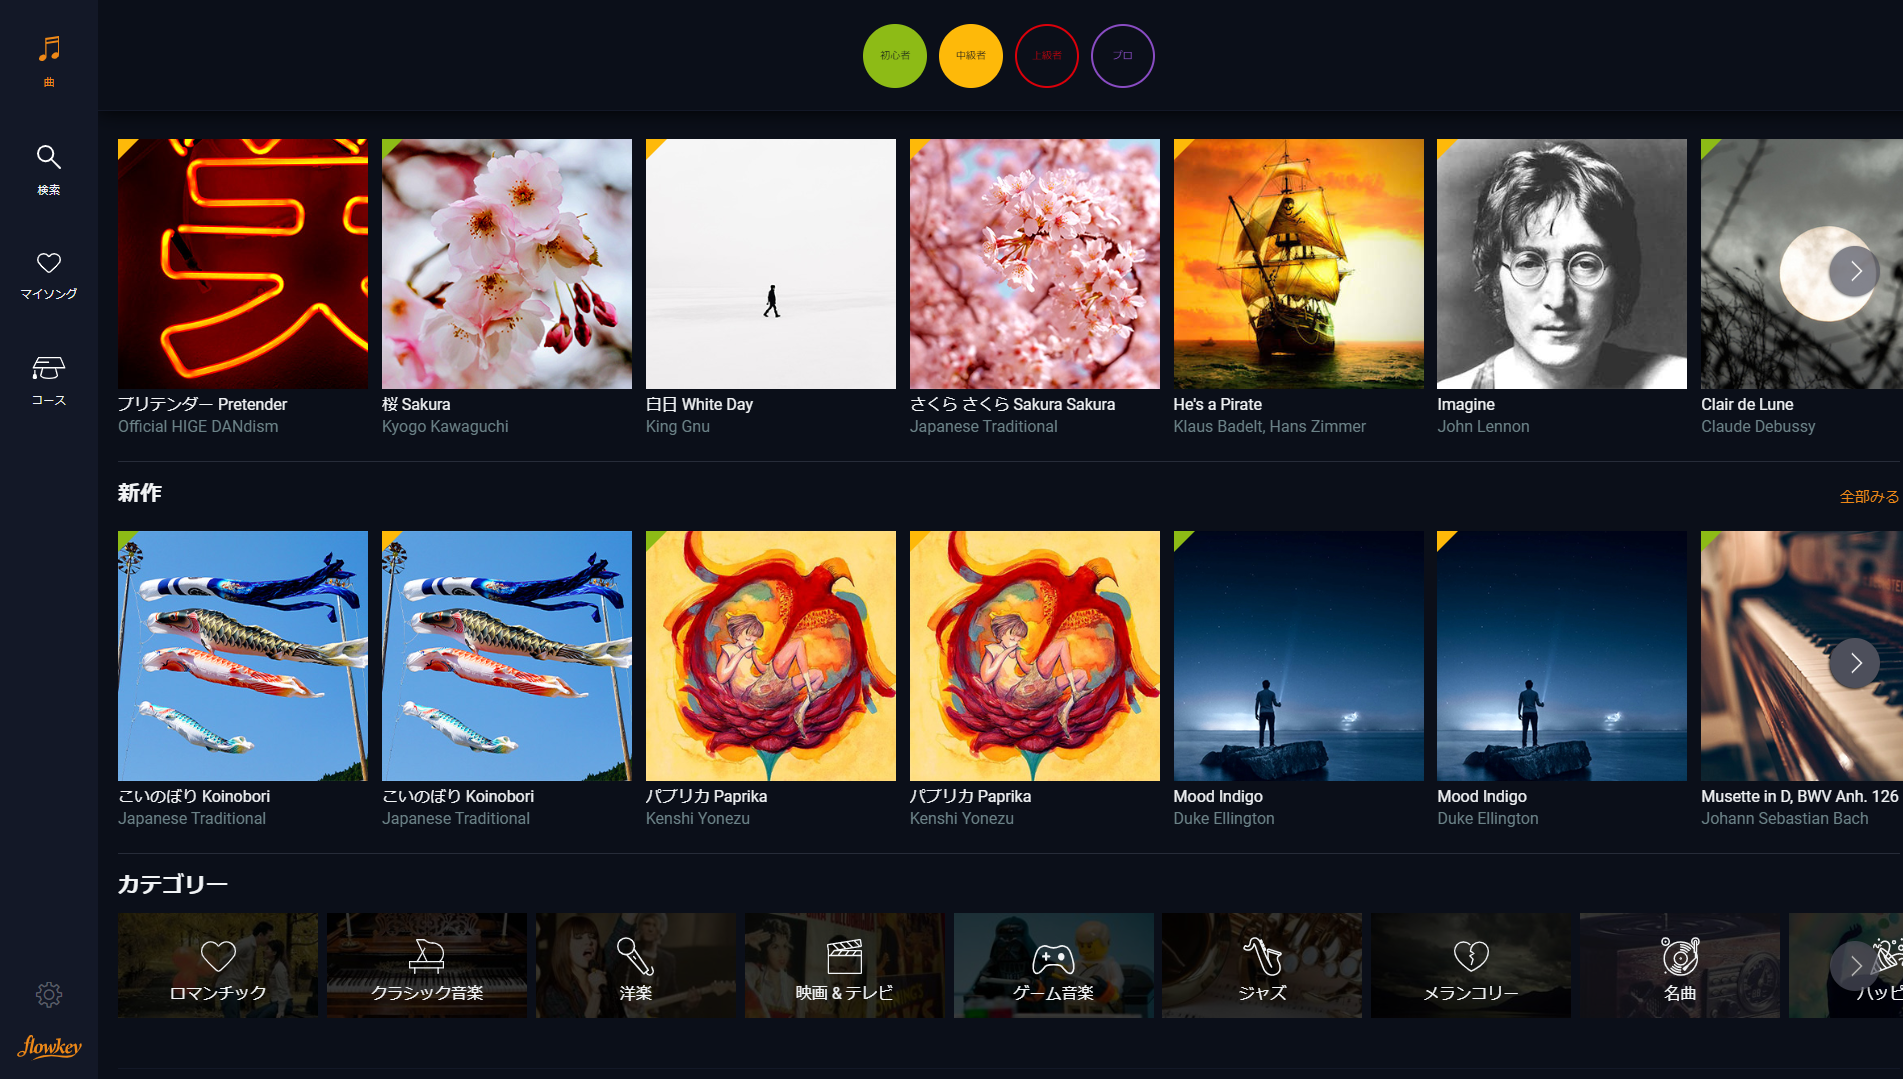Open the 検索 search page
Image resolution: width=1903 pixels, height=1079 pixels.
[x=49, y=169]
